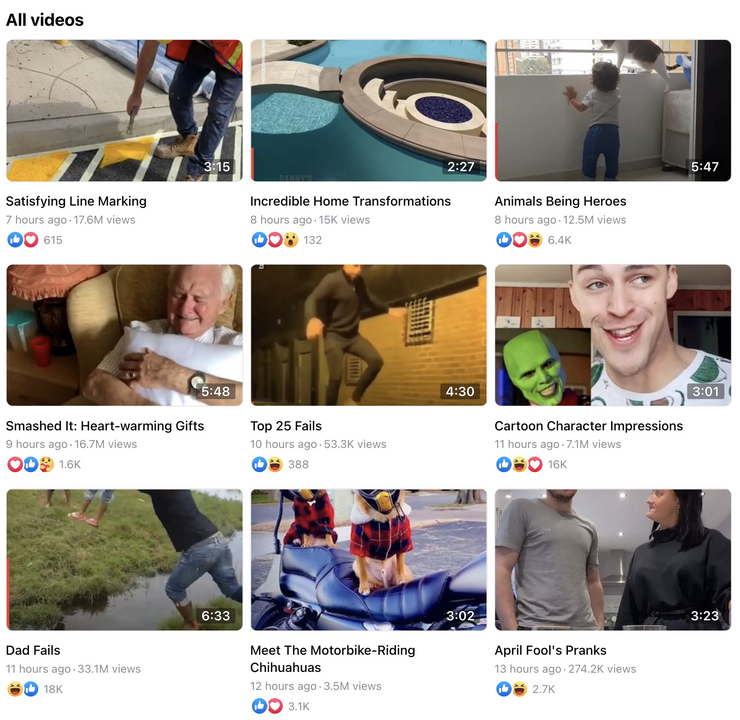Open the Cartoon Character Impressions title link
The image size is (740, 720).
589,426
